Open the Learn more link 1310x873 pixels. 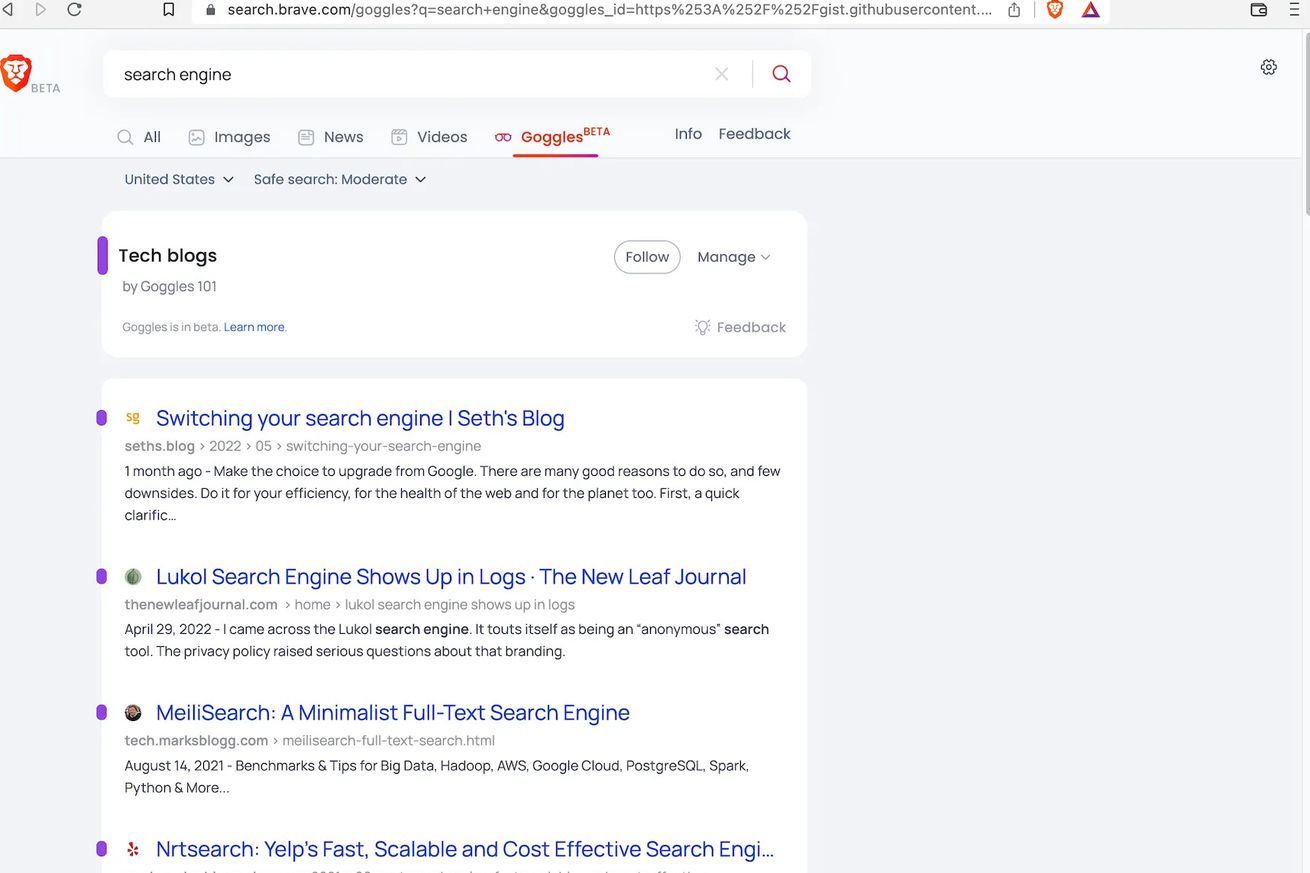click(x=254, y=327)
